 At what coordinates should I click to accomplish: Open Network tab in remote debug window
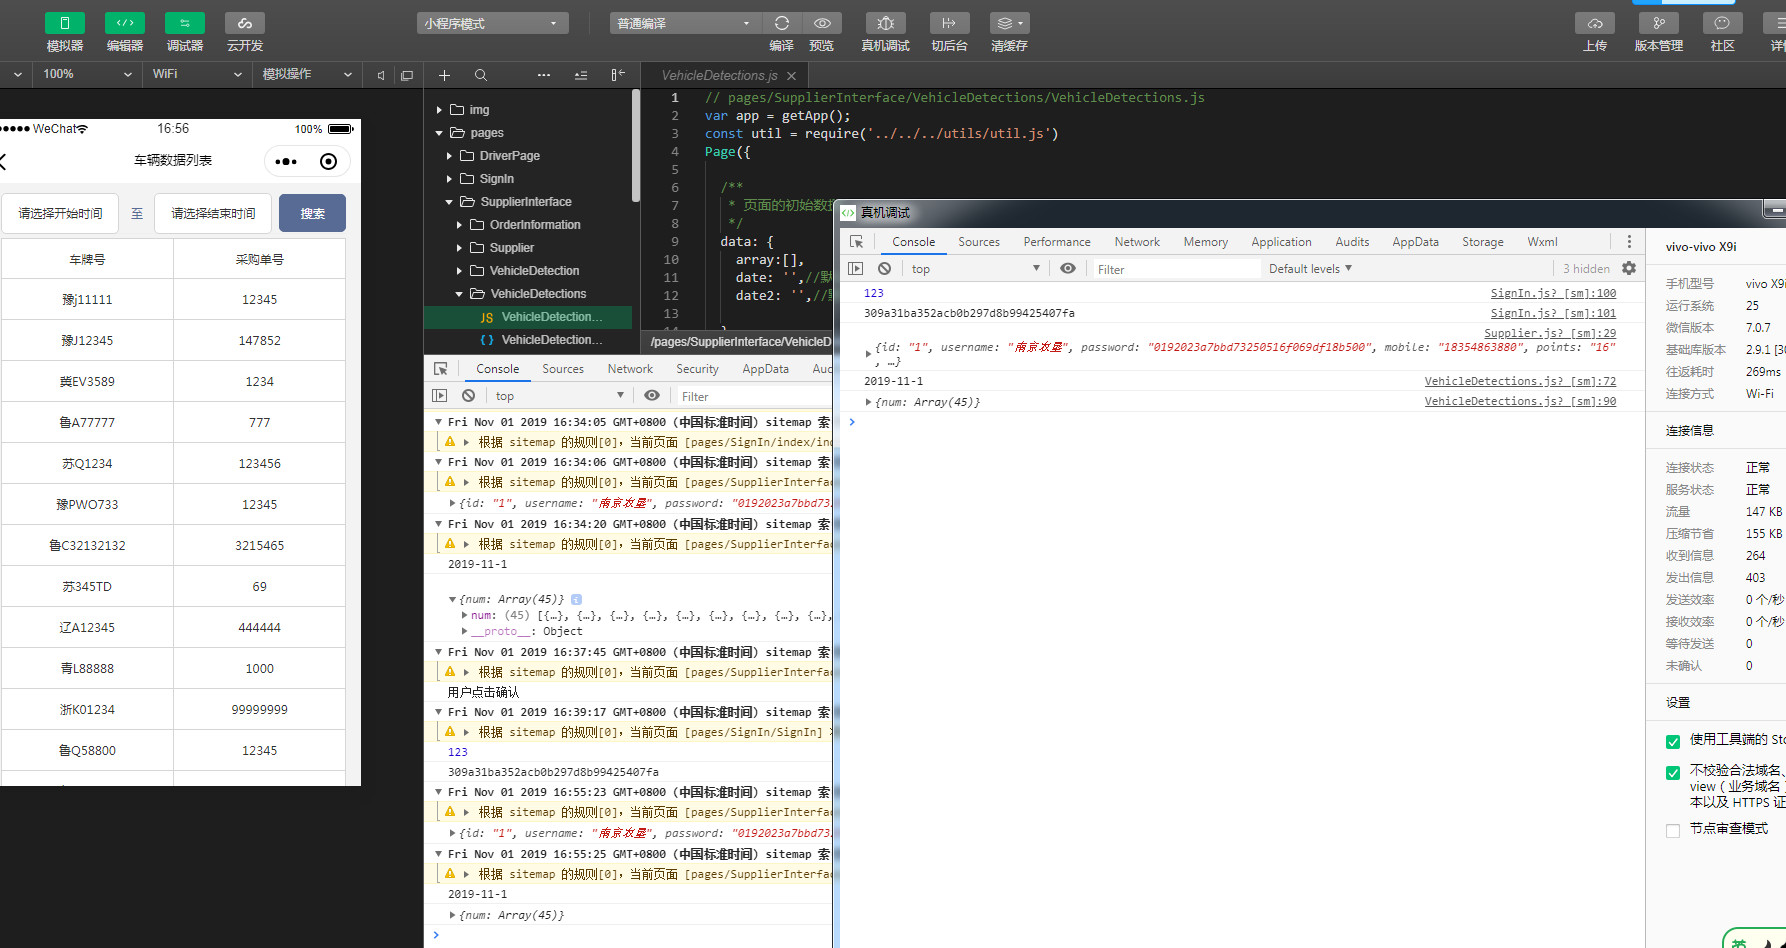point(1137,242)
